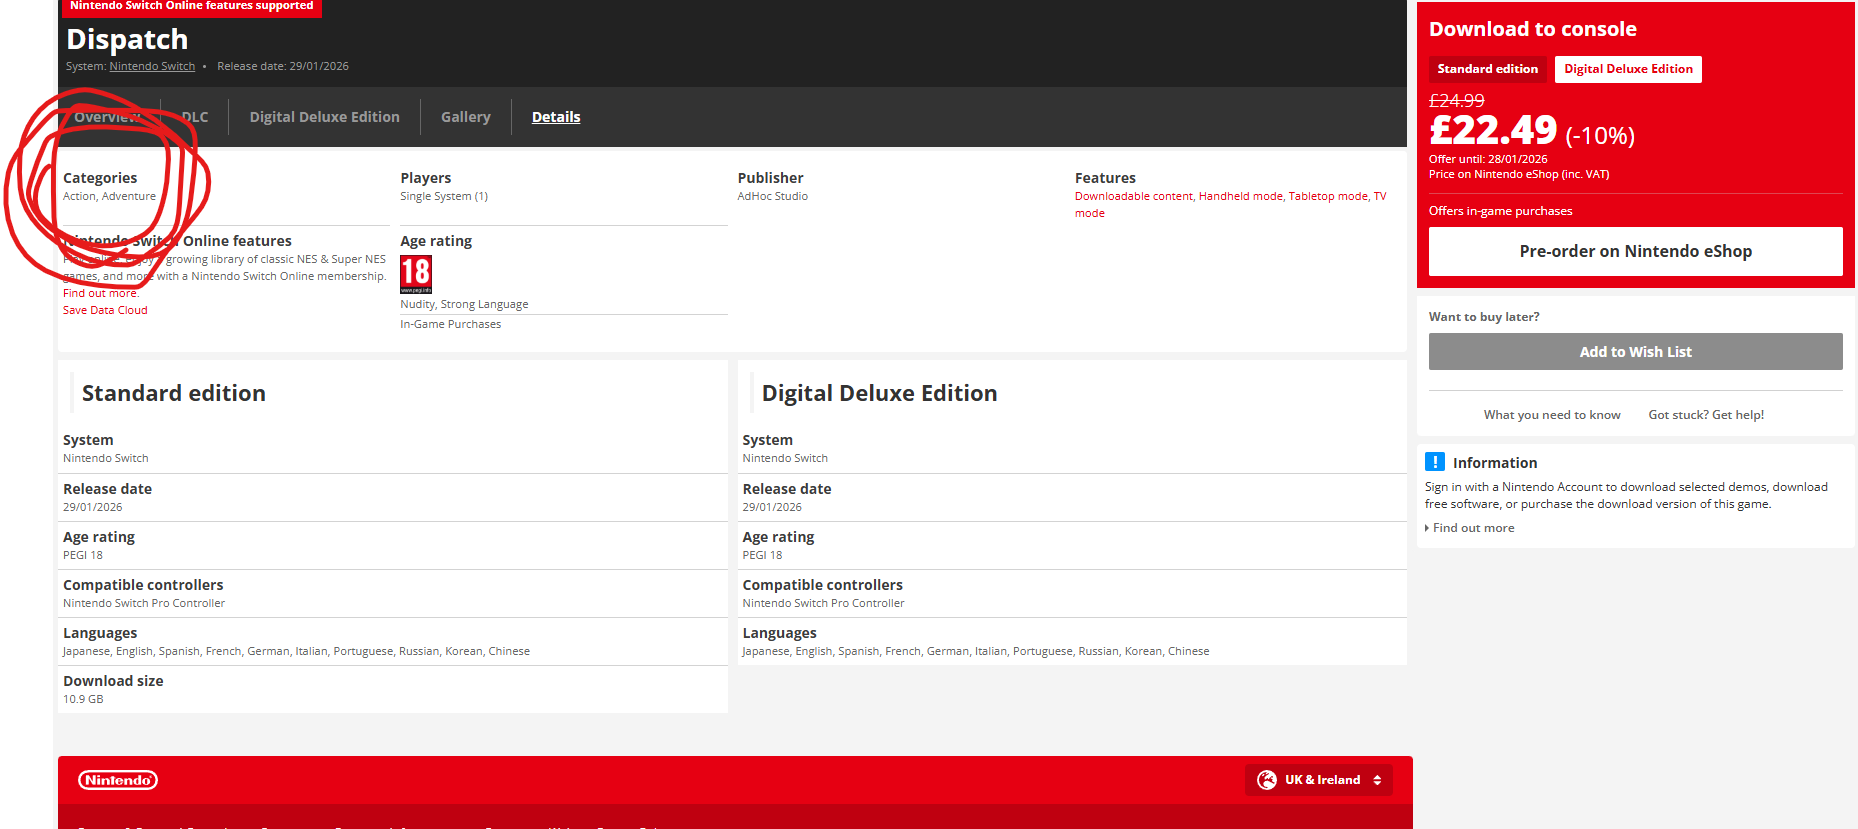Viewport: 1858px width, 829px height.
Task: Select Standard edition in the Download to console panel
Action: [x=1488, y=69]
